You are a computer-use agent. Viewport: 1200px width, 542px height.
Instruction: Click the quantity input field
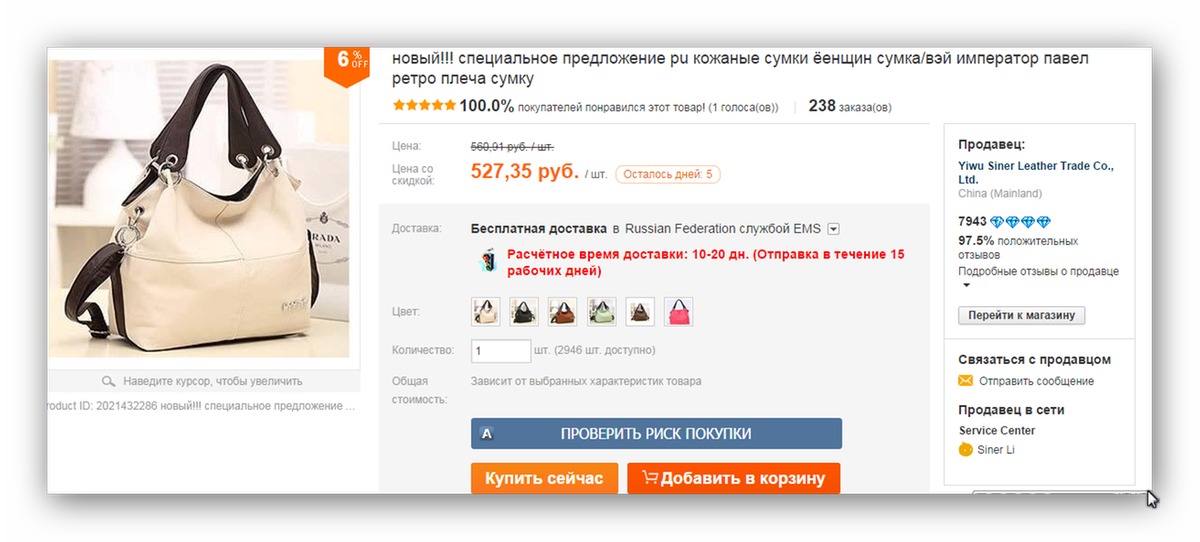coord(501,351)
